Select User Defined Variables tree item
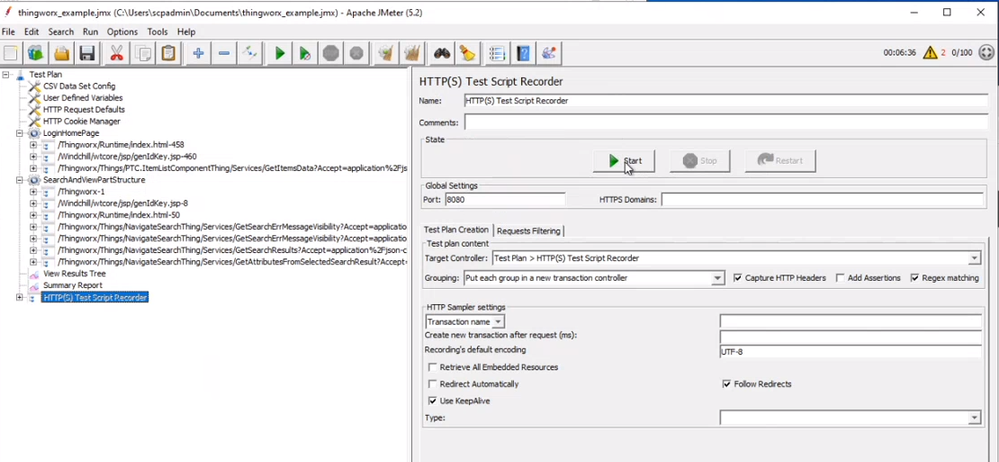The width and height of the screenshot is (999, 462). point(83,98)
